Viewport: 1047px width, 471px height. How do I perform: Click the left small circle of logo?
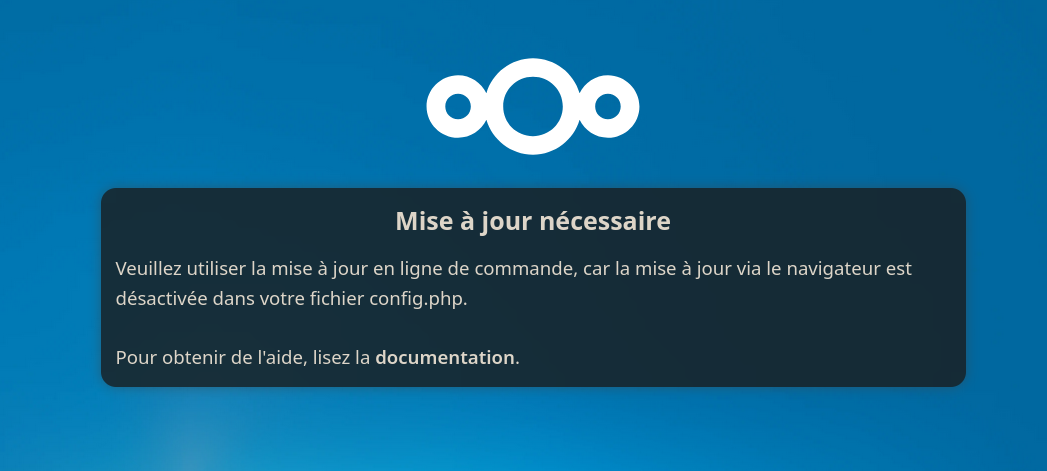(x=457, y=107)
